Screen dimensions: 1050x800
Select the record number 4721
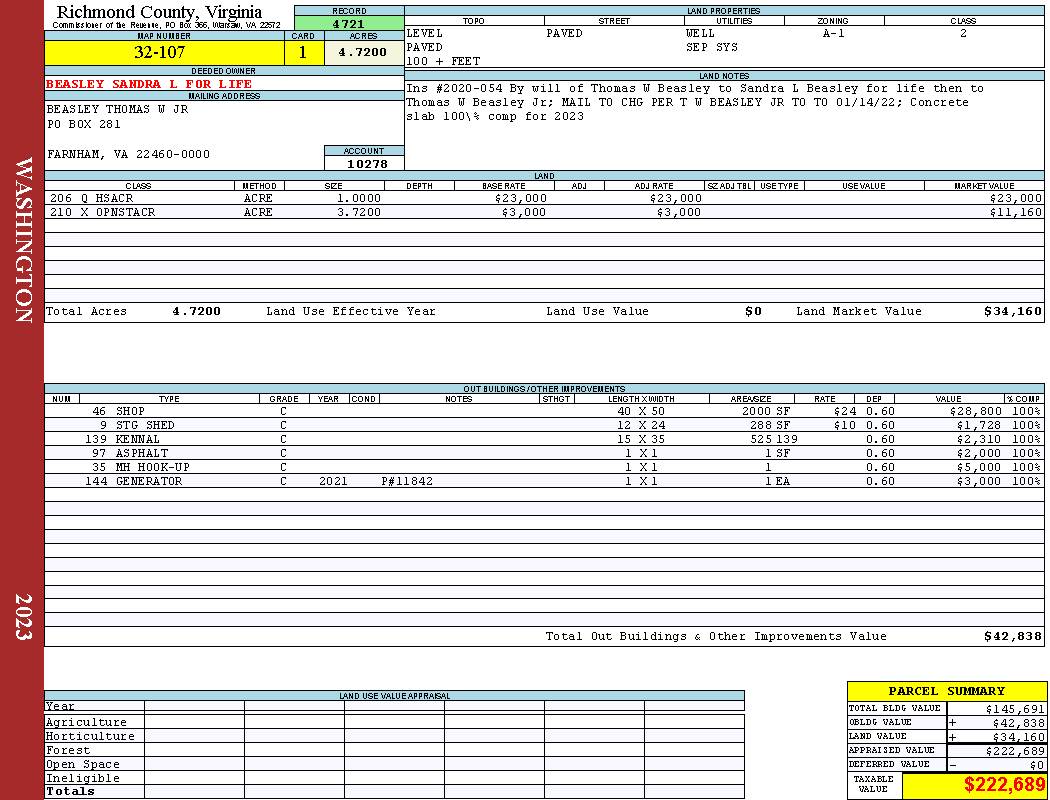click(349, 24)
